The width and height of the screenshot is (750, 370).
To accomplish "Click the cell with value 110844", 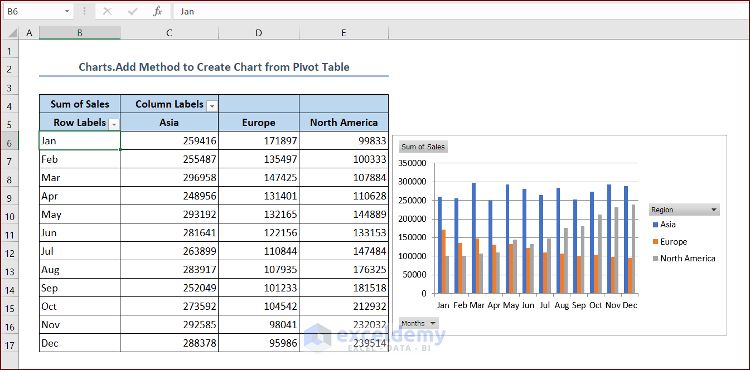I will point(259,251).
